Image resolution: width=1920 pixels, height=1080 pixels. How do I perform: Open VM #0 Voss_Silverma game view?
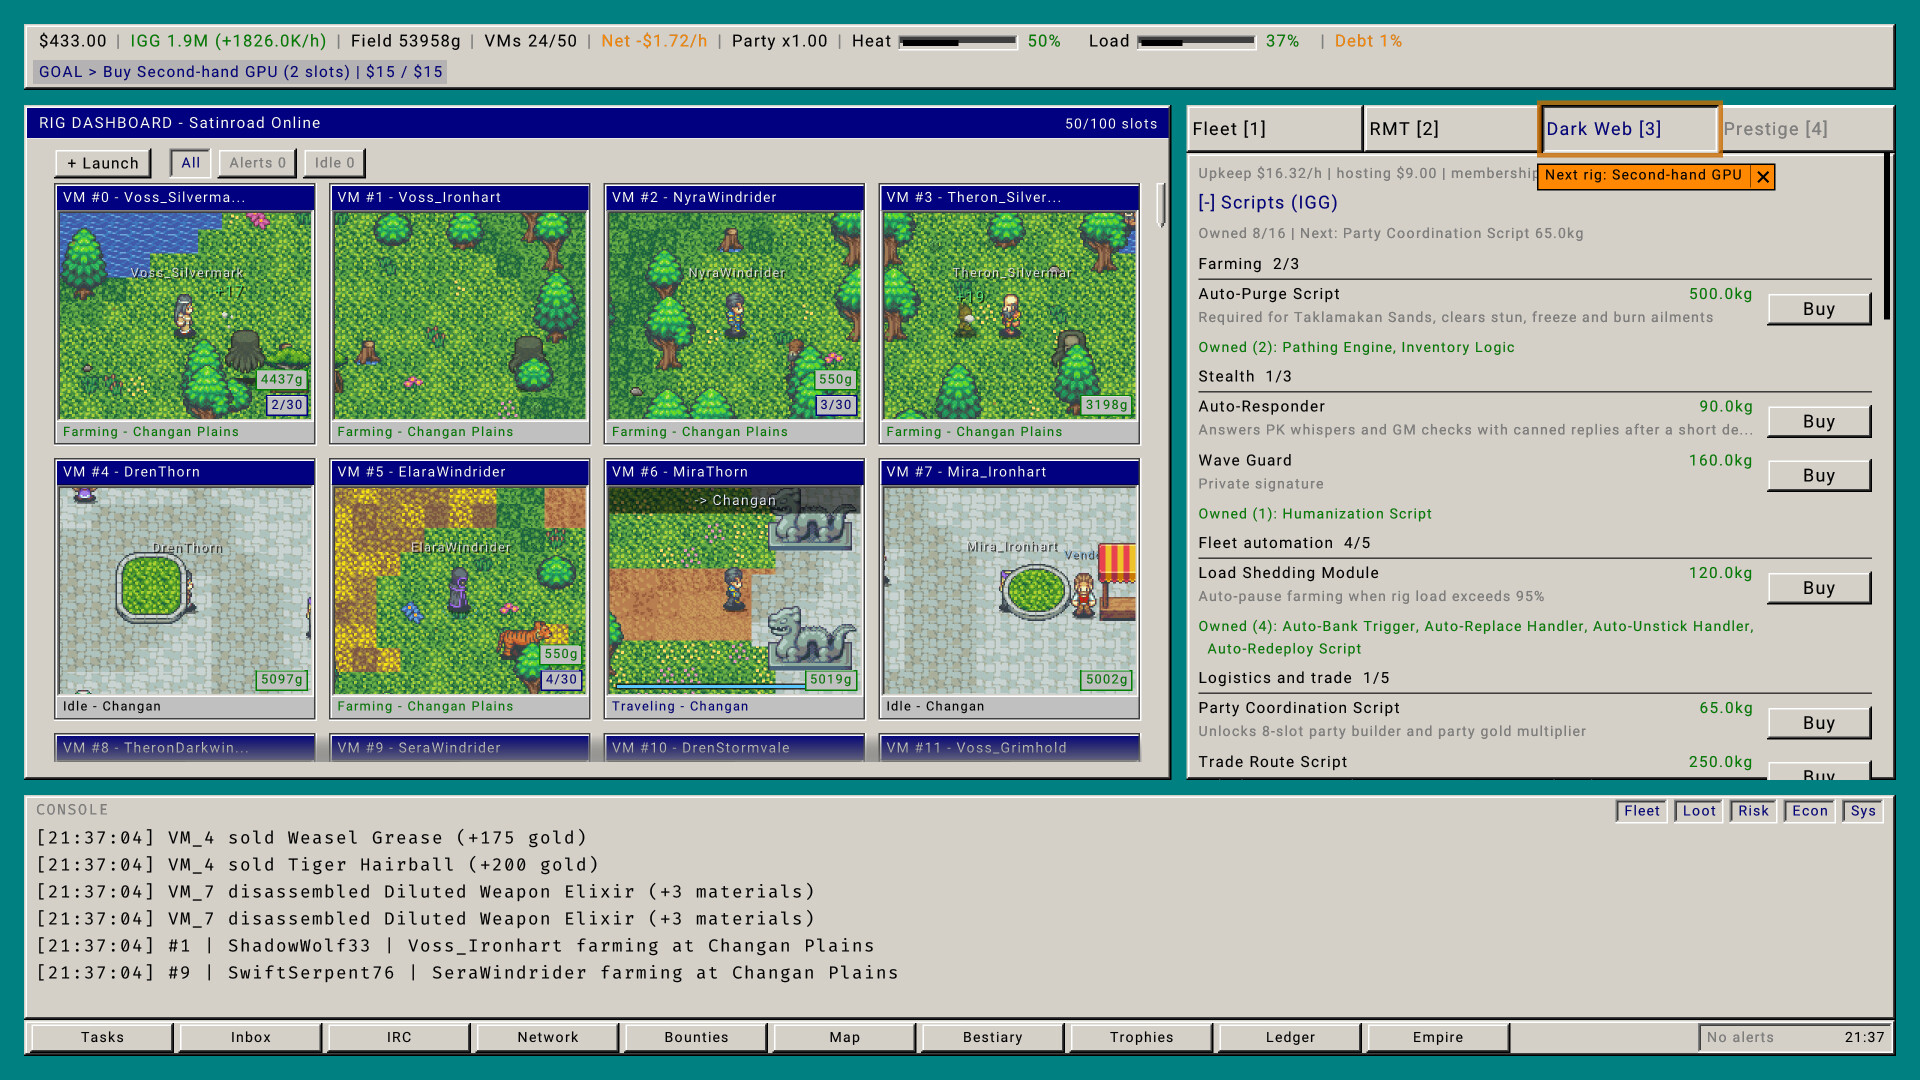click(185, 314)
